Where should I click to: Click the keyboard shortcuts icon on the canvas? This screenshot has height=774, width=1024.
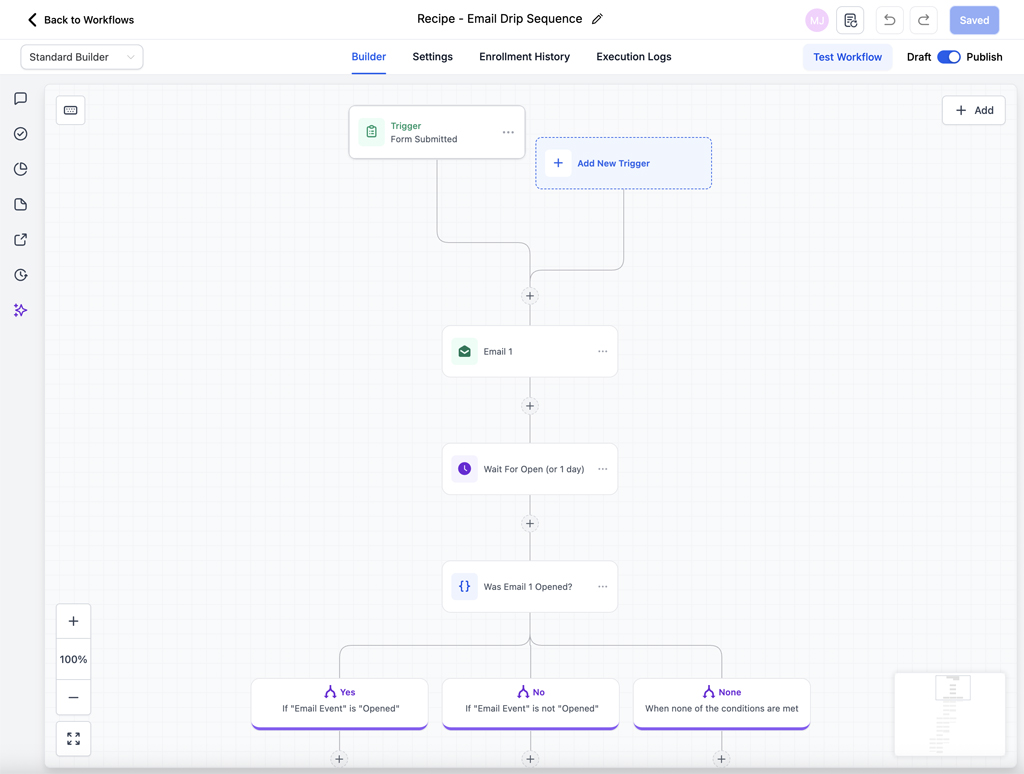click(x=70, y=110)
